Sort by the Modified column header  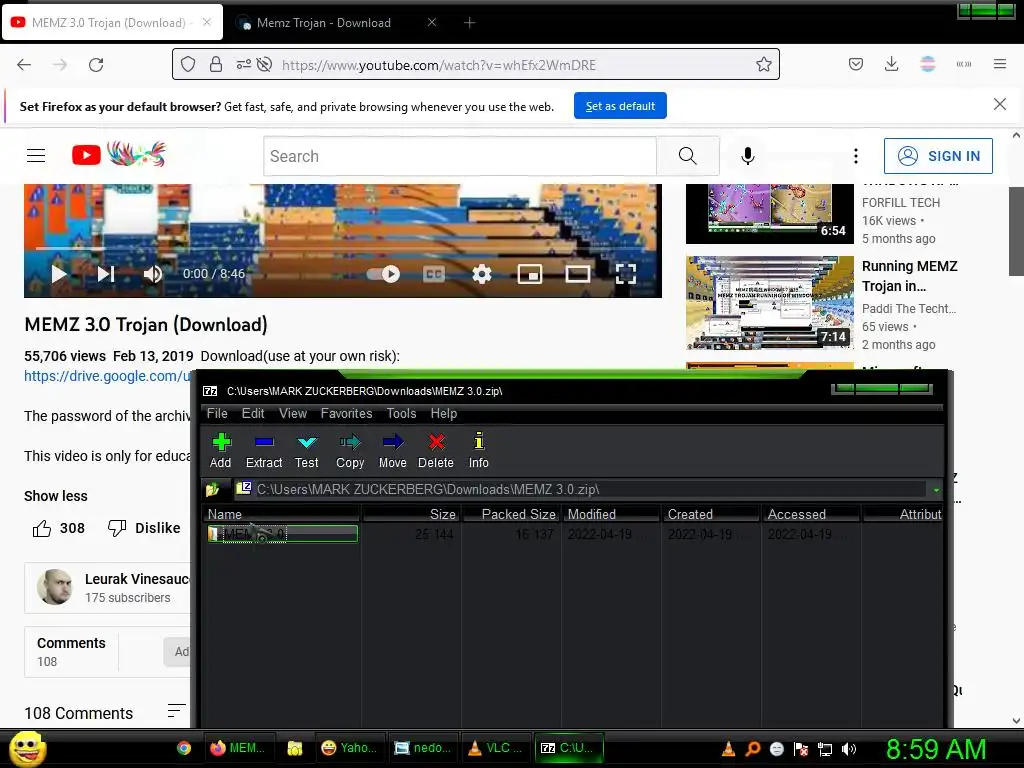(x=611, y=514)
